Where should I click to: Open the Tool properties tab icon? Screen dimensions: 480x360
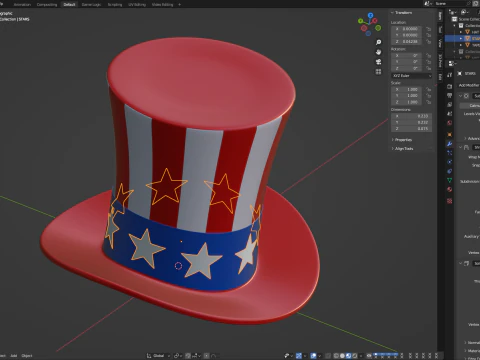click(449, 75)
